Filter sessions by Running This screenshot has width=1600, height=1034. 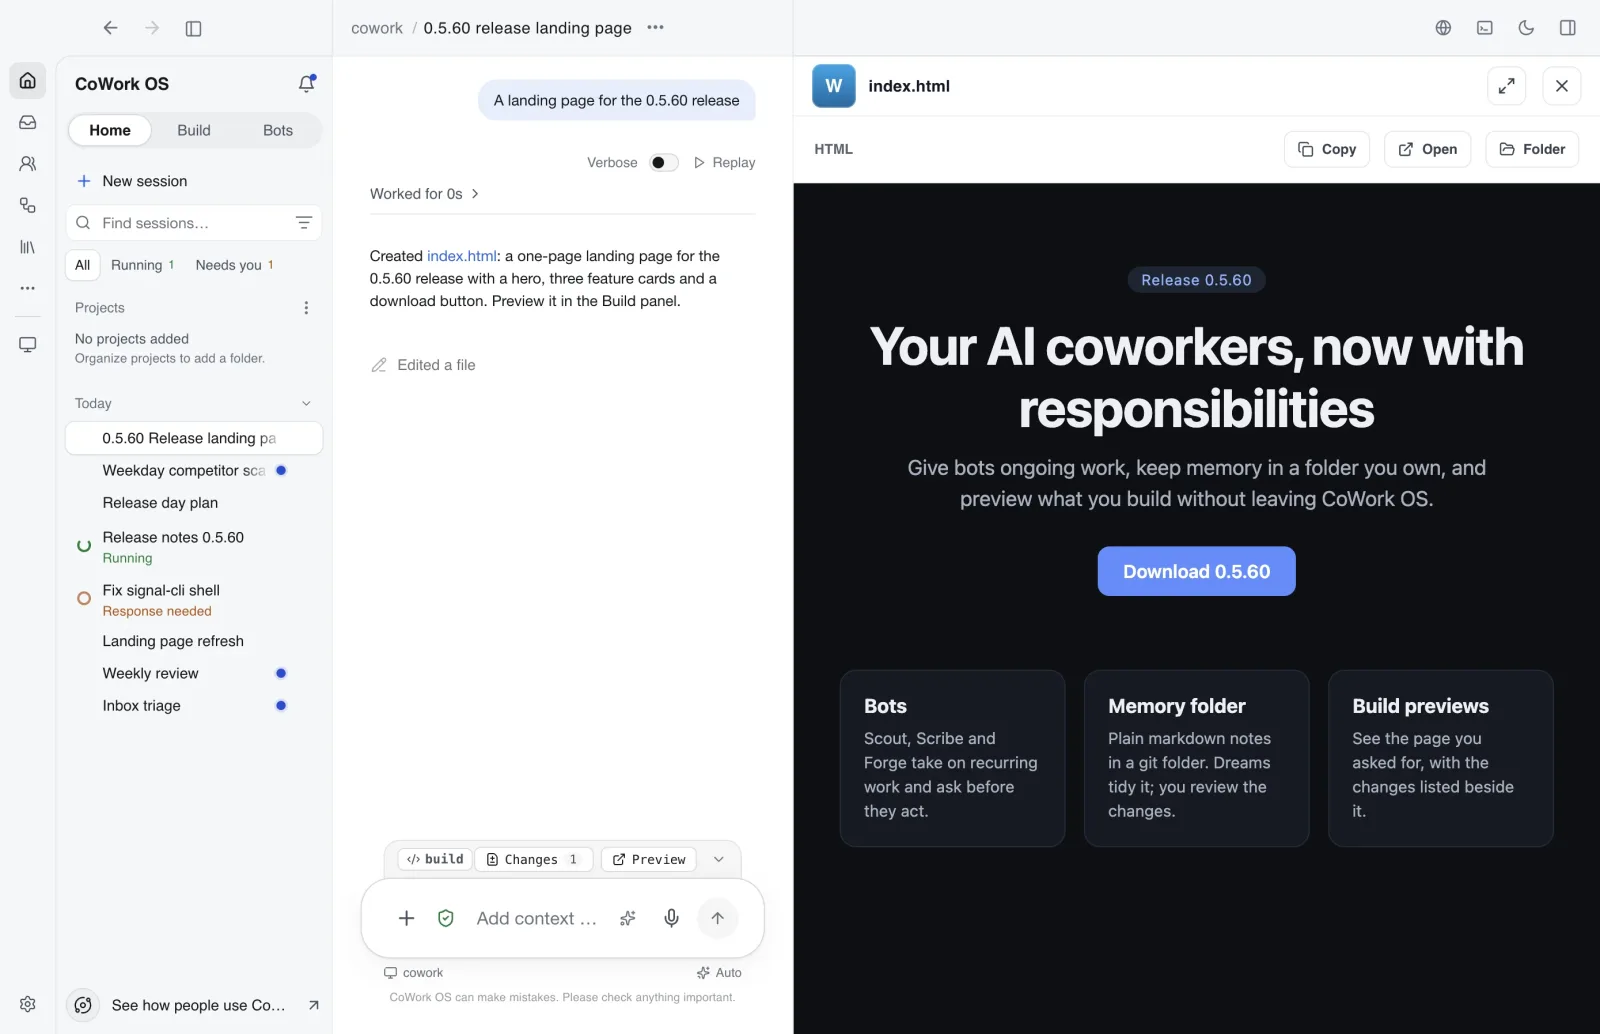click(x=142, y=265)
